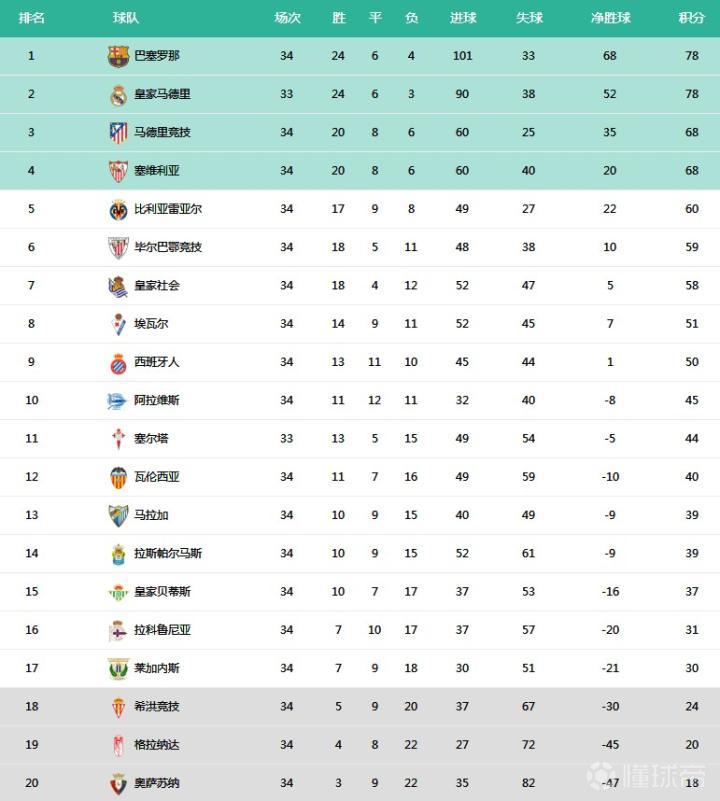Open the 皇家社会 team link

157,286
